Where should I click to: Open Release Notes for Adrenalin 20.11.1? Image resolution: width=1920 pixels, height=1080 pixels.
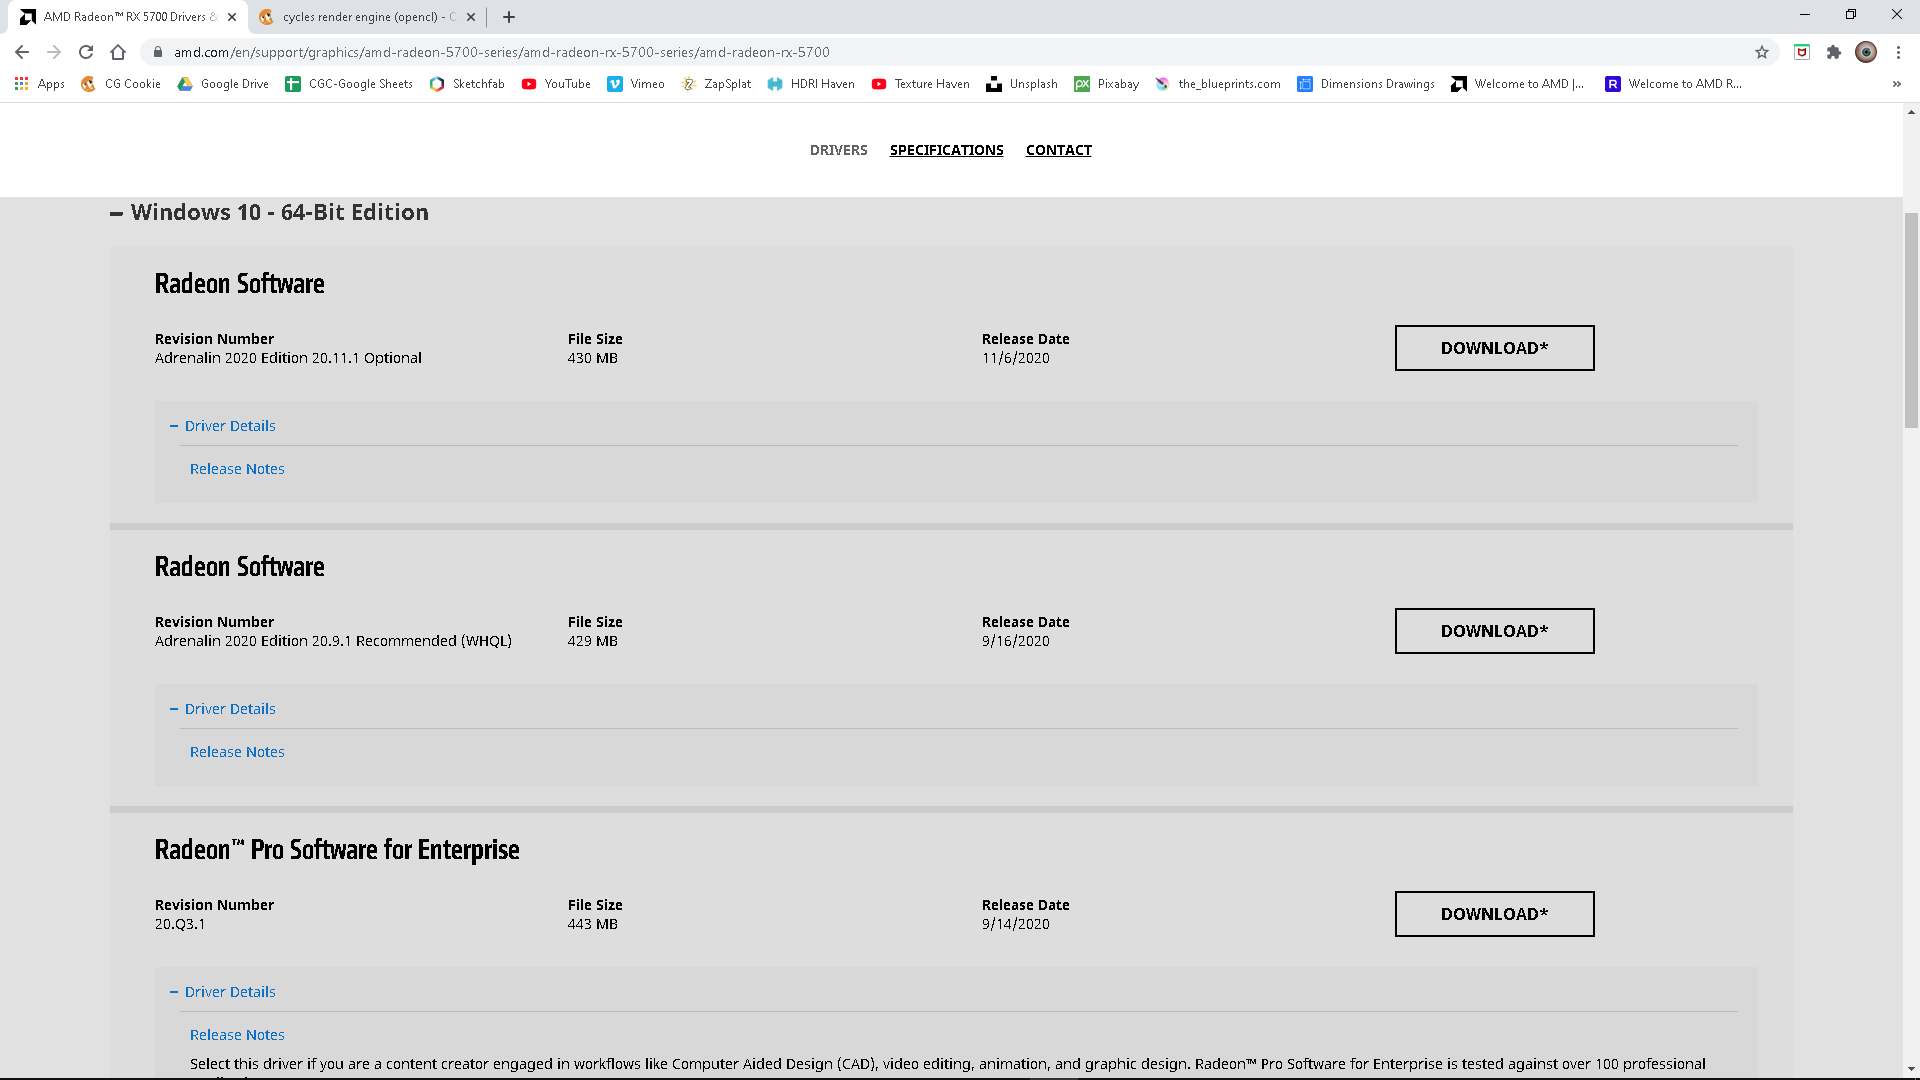point(237,469)
